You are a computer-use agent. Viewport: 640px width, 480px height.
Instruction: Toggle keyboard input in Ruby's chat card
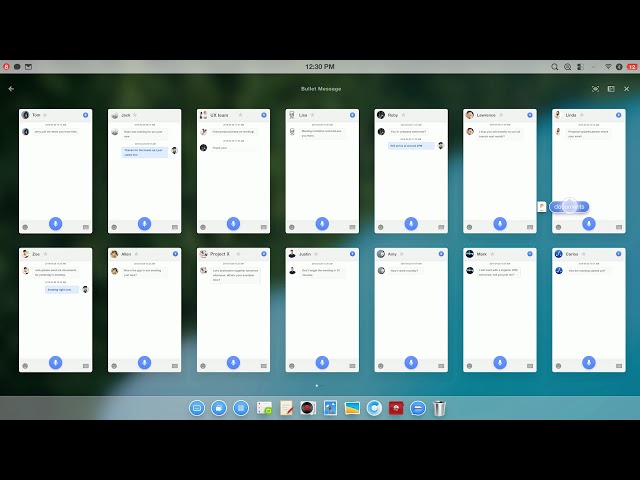coord(441,227)
